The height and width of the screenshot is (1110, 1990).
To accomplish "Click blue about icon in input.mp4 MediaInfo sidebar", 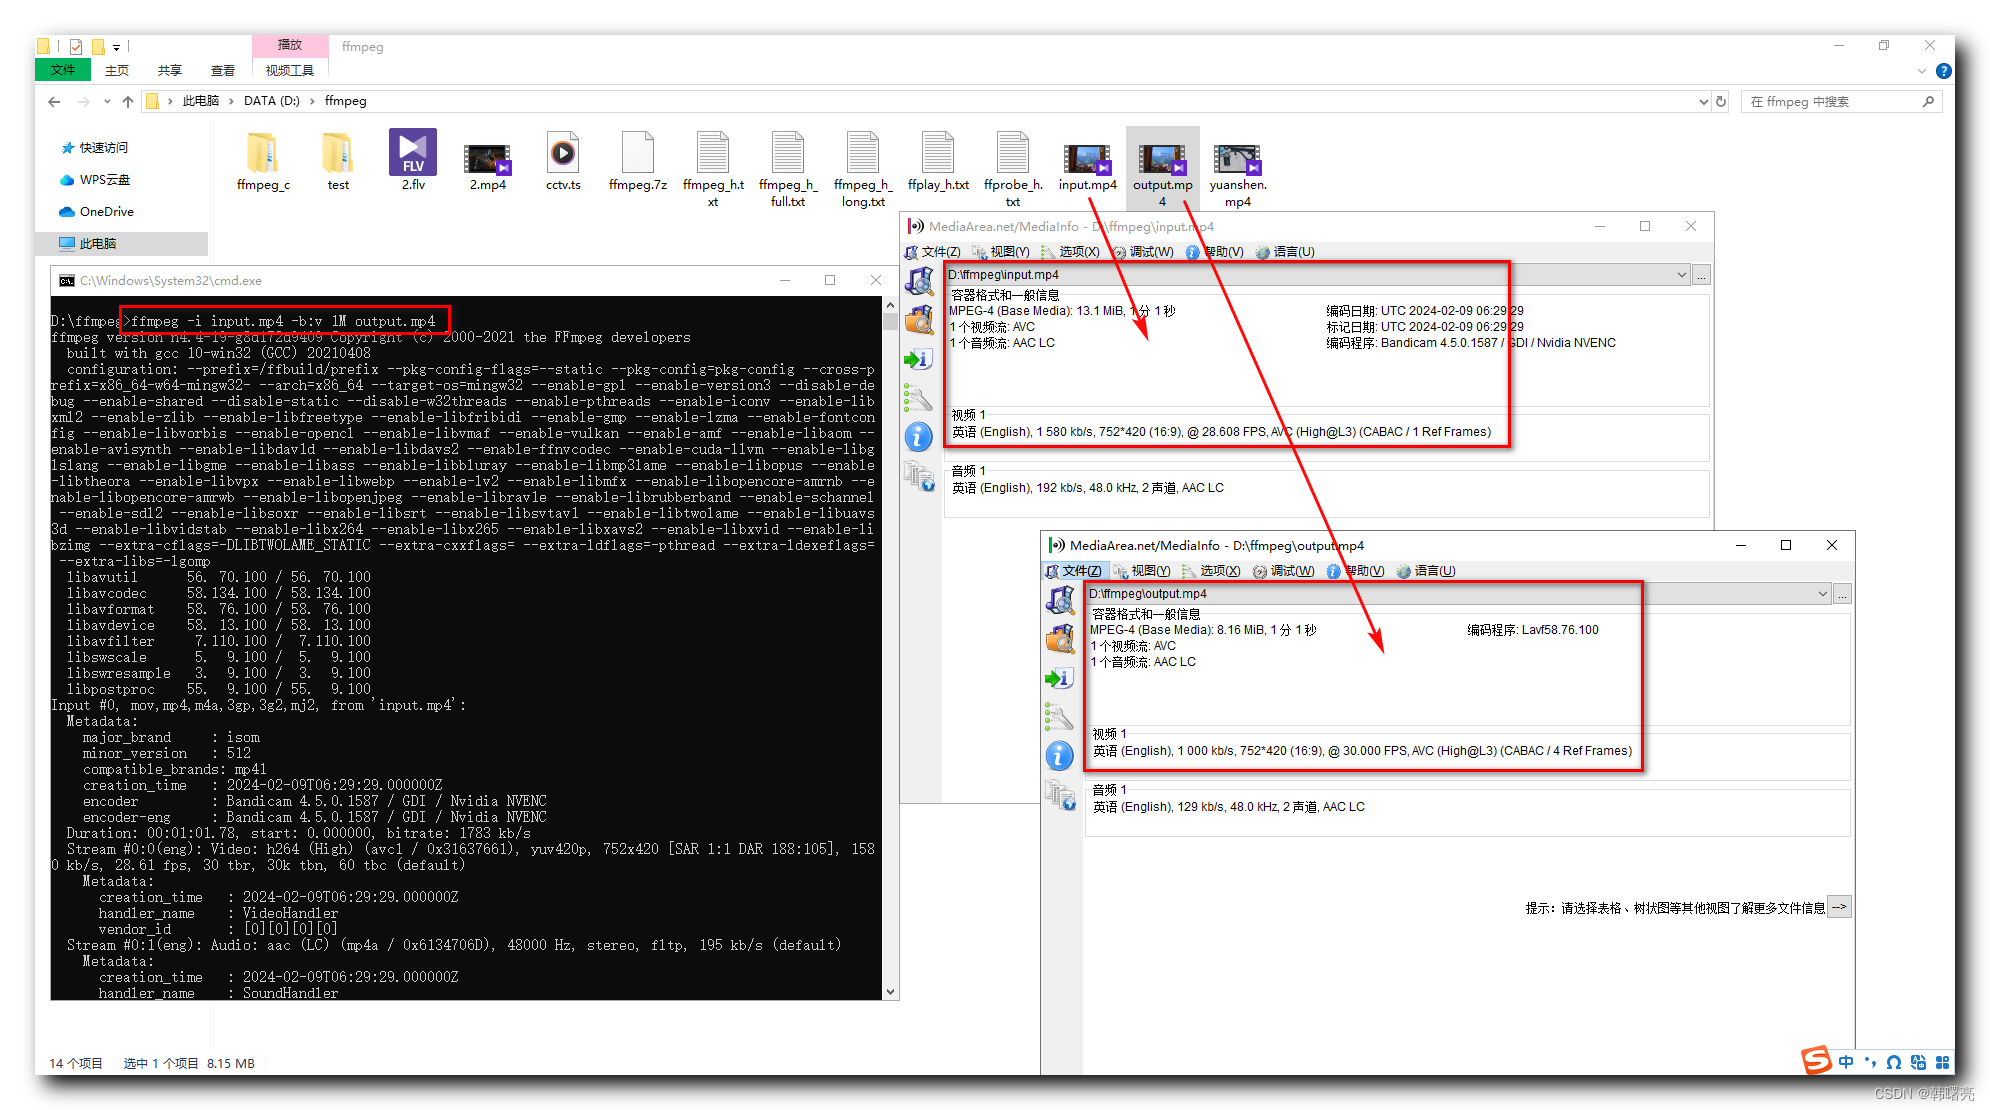I will pos(919,437).
